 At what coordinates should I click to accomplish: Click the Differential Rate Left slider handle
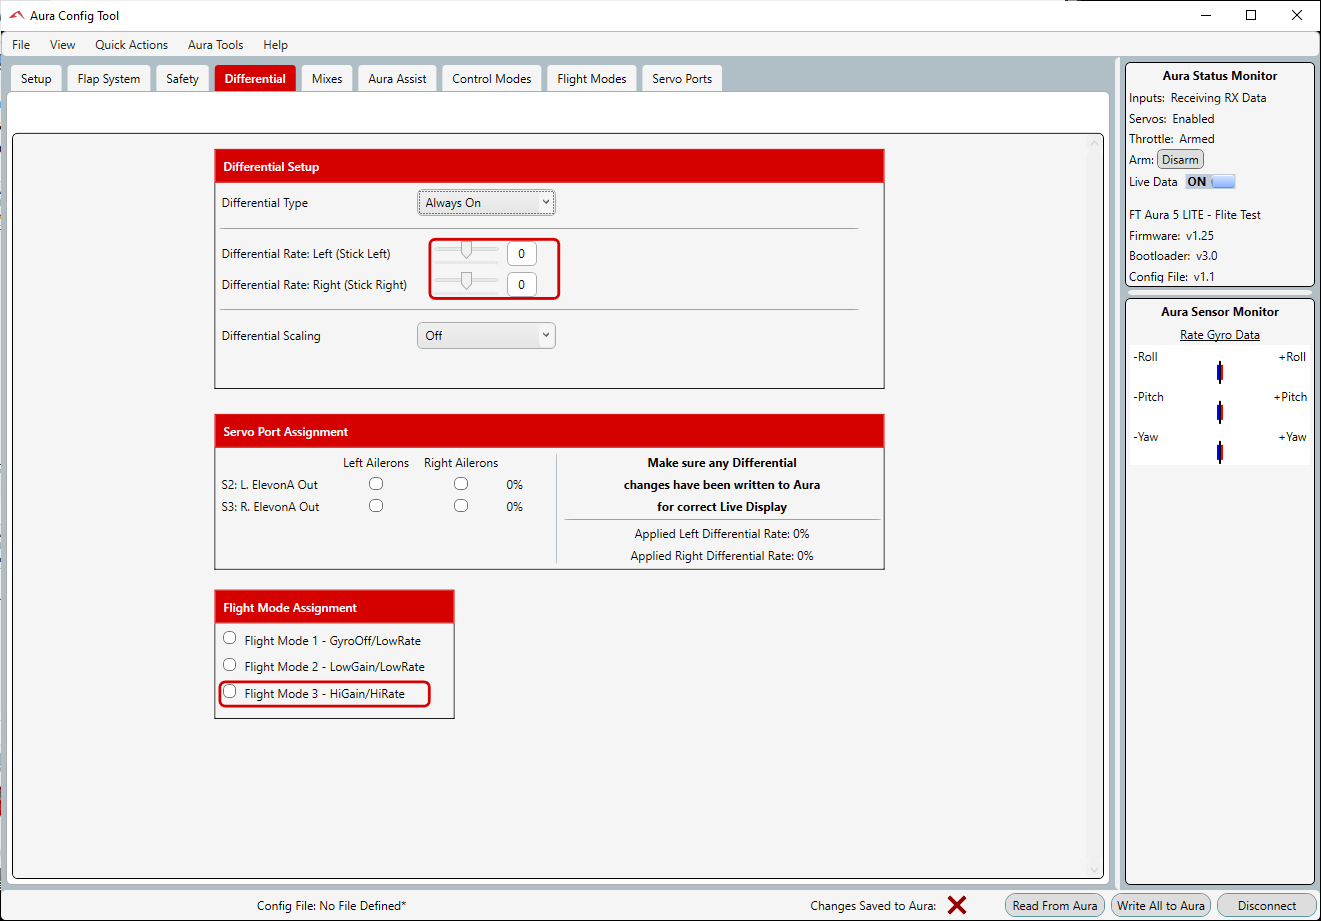pos(466,250)
